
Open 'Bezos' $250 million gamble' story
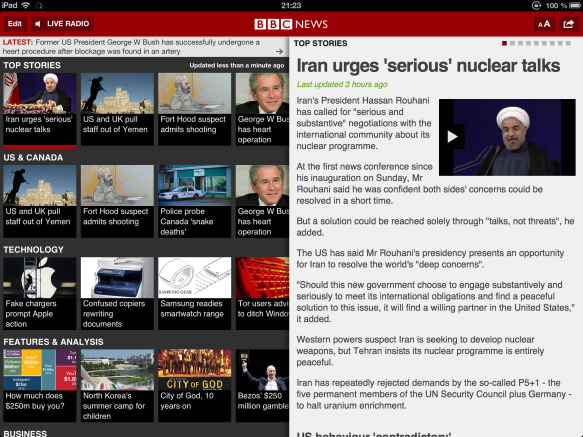tap(262, 386)
